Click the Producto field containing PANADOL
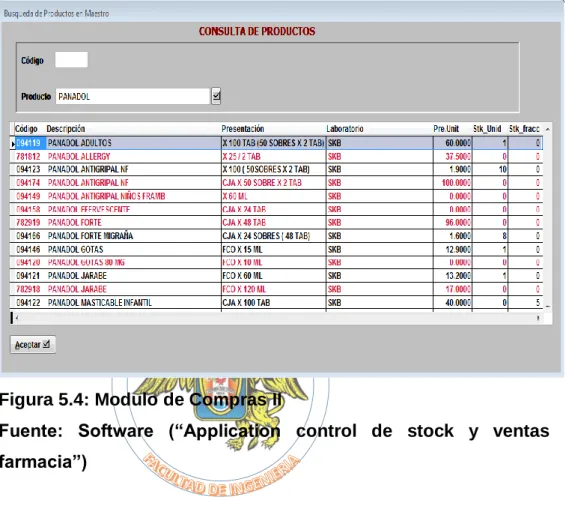The image size is (566, 515). tap(133, 96)
